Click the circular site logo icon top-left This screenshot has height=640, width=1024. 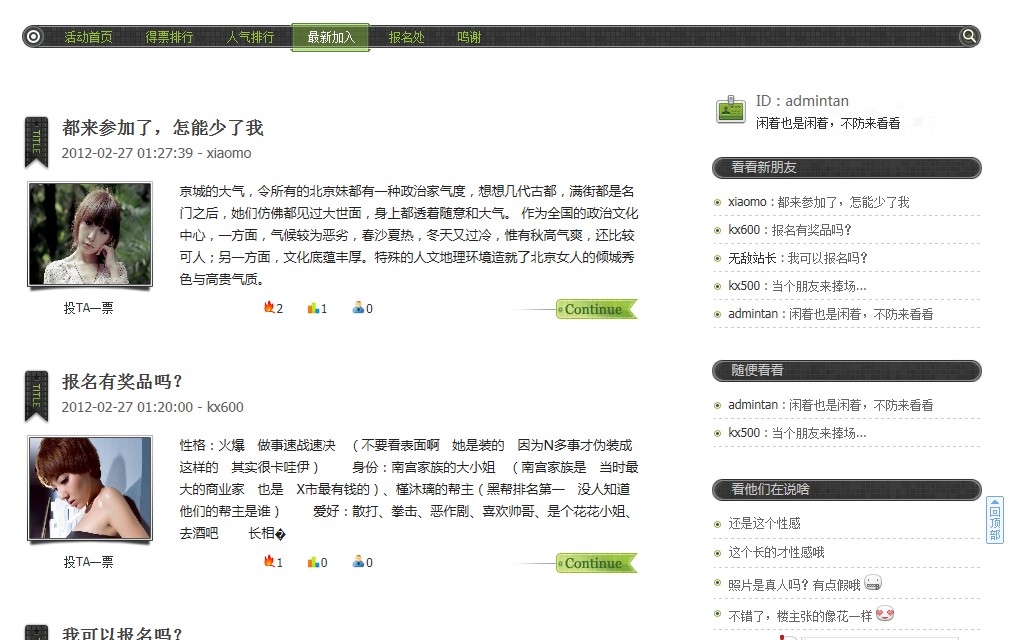pos(35,36)
